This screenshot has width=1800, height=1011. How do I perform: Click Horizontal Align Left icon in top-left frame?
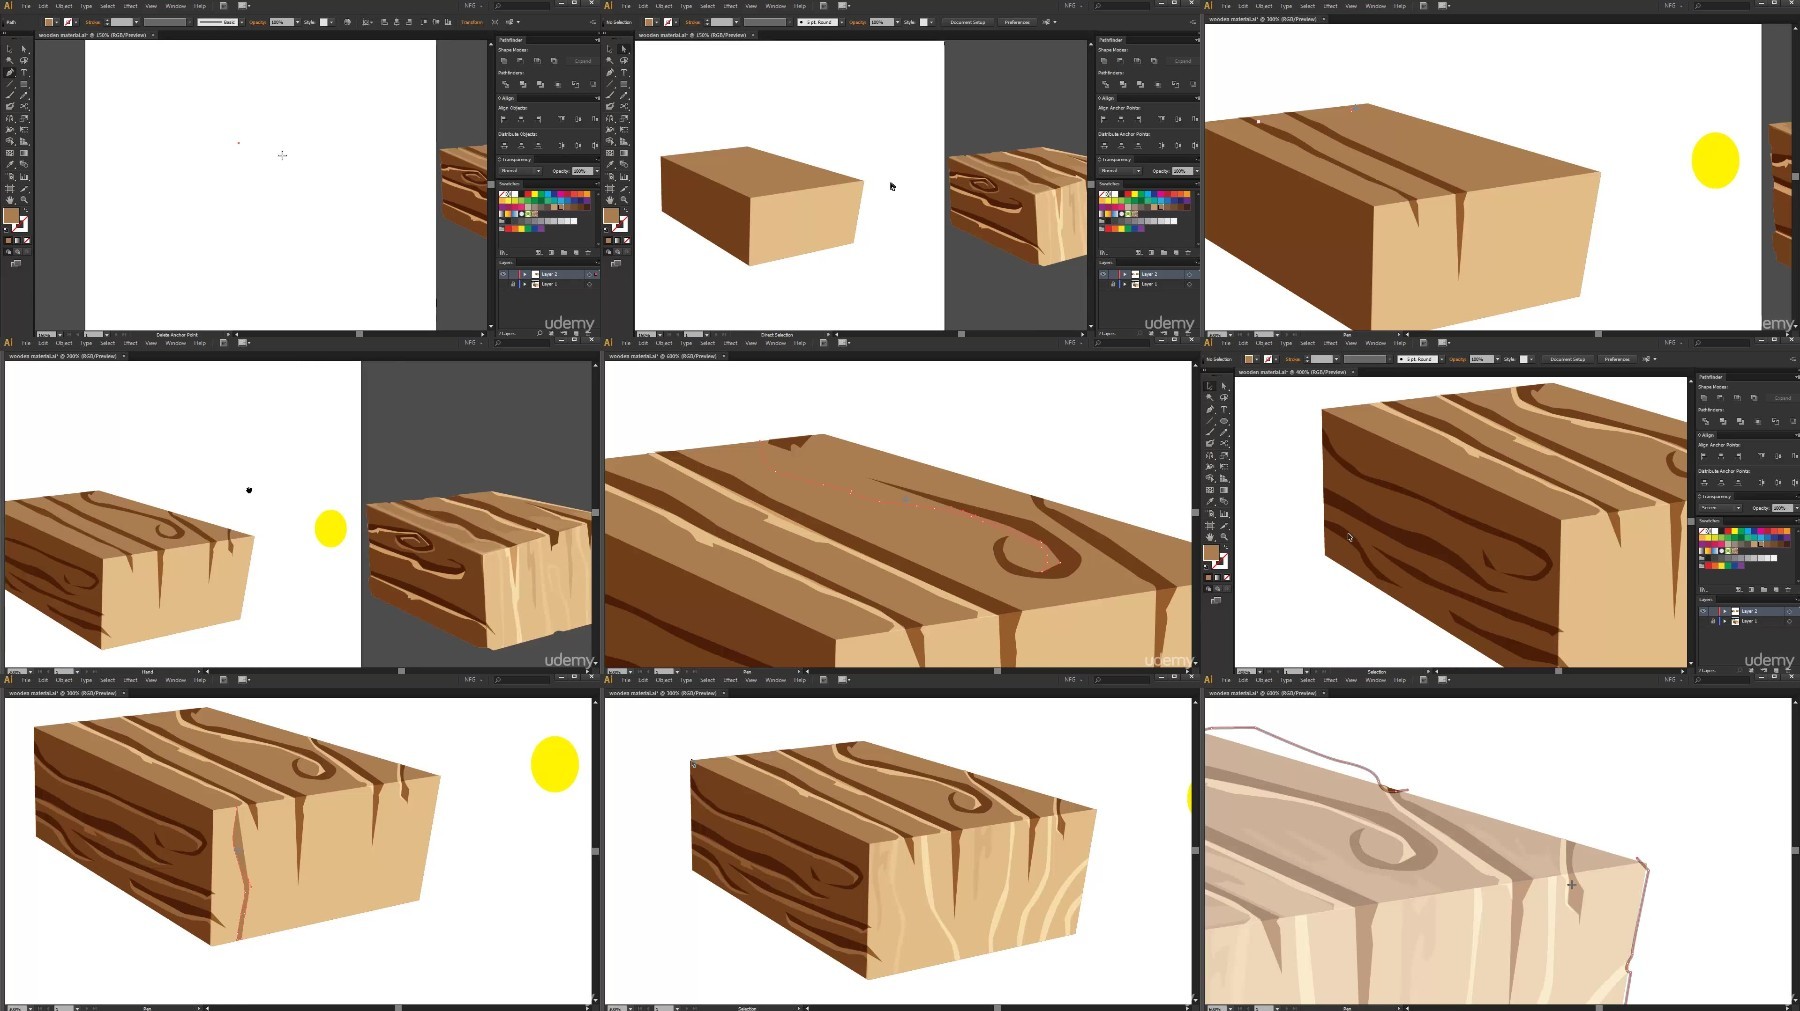503,119
